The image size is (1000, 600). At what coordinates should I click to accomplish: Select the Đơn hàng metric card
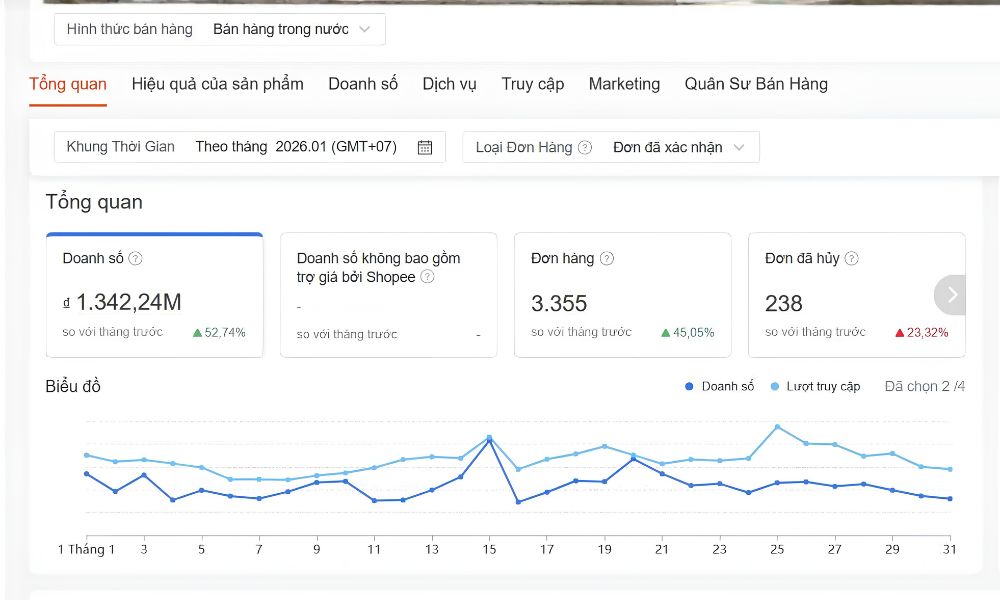(622, 296)
